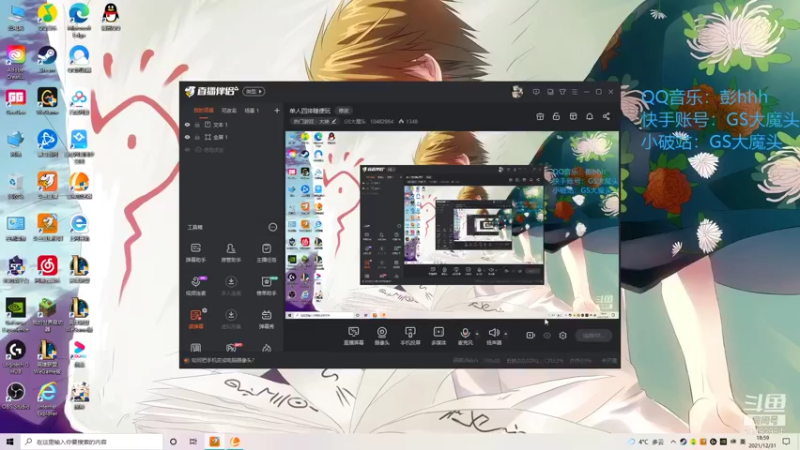Open Task View on taskbar
This screenshot has width=800, height=450.
click(193, 441)
